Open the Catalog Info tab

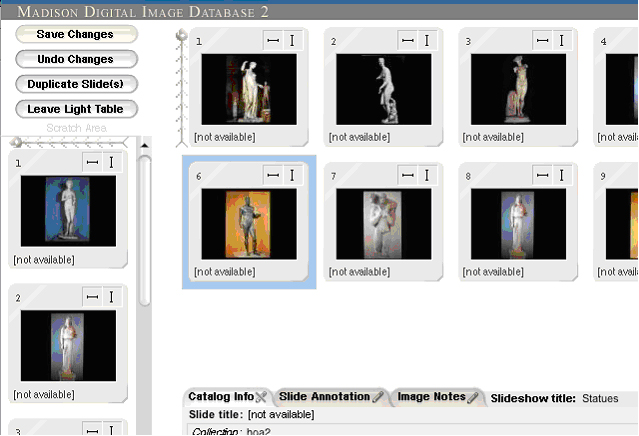pyautogui.click(x=227, y=396)
